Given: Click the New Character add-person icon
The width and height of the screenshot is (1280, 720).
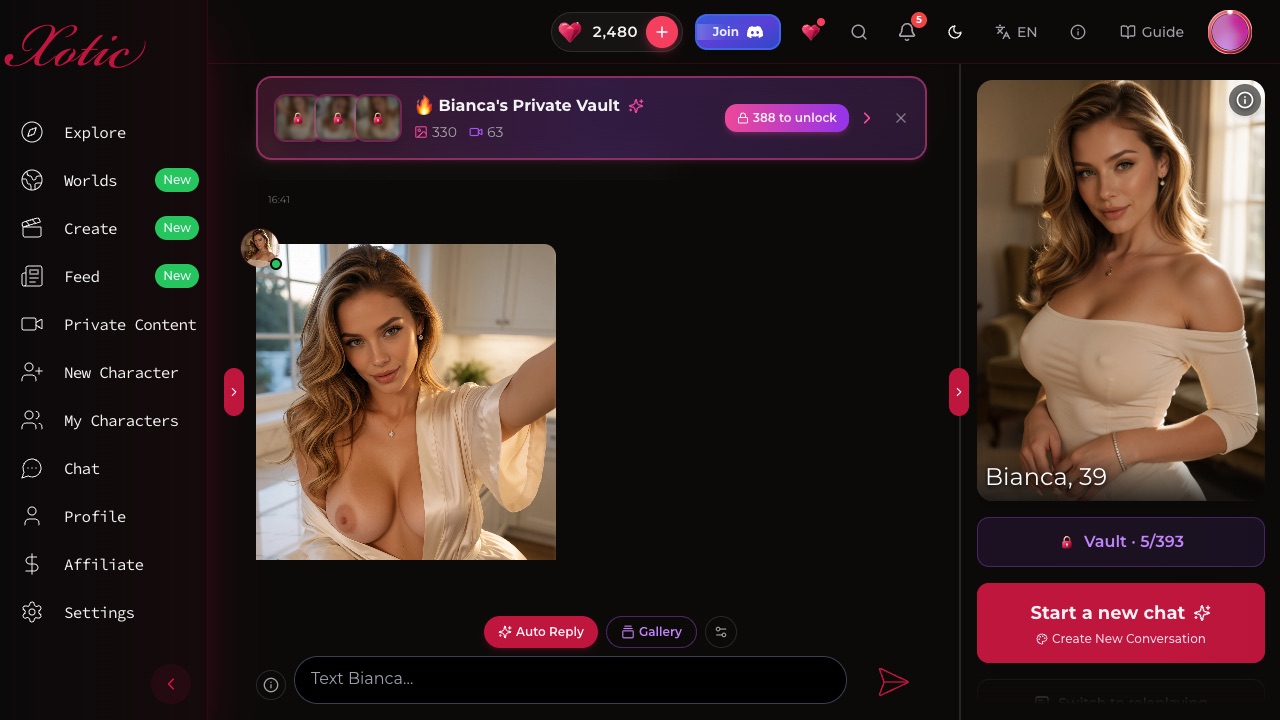Looking at the screenshot, I should [x=32, y=373].
